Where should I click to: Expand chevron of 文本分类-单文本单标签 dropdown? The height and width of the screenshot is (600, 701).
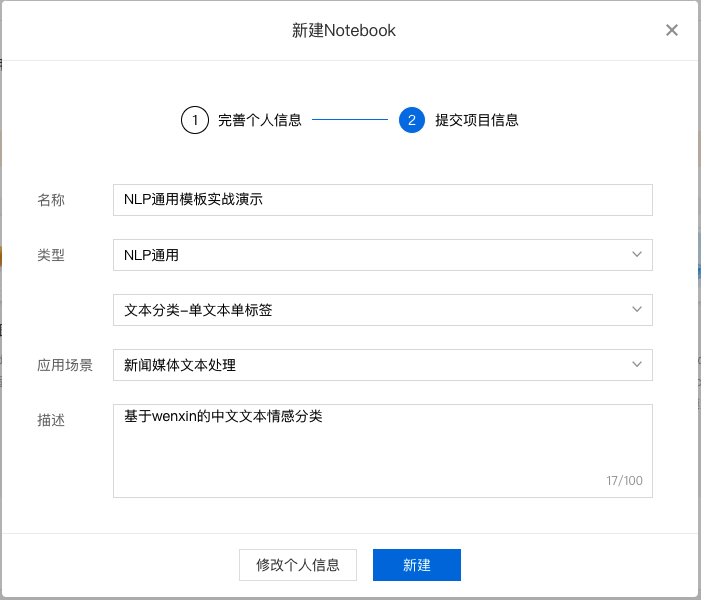[637, 309]
